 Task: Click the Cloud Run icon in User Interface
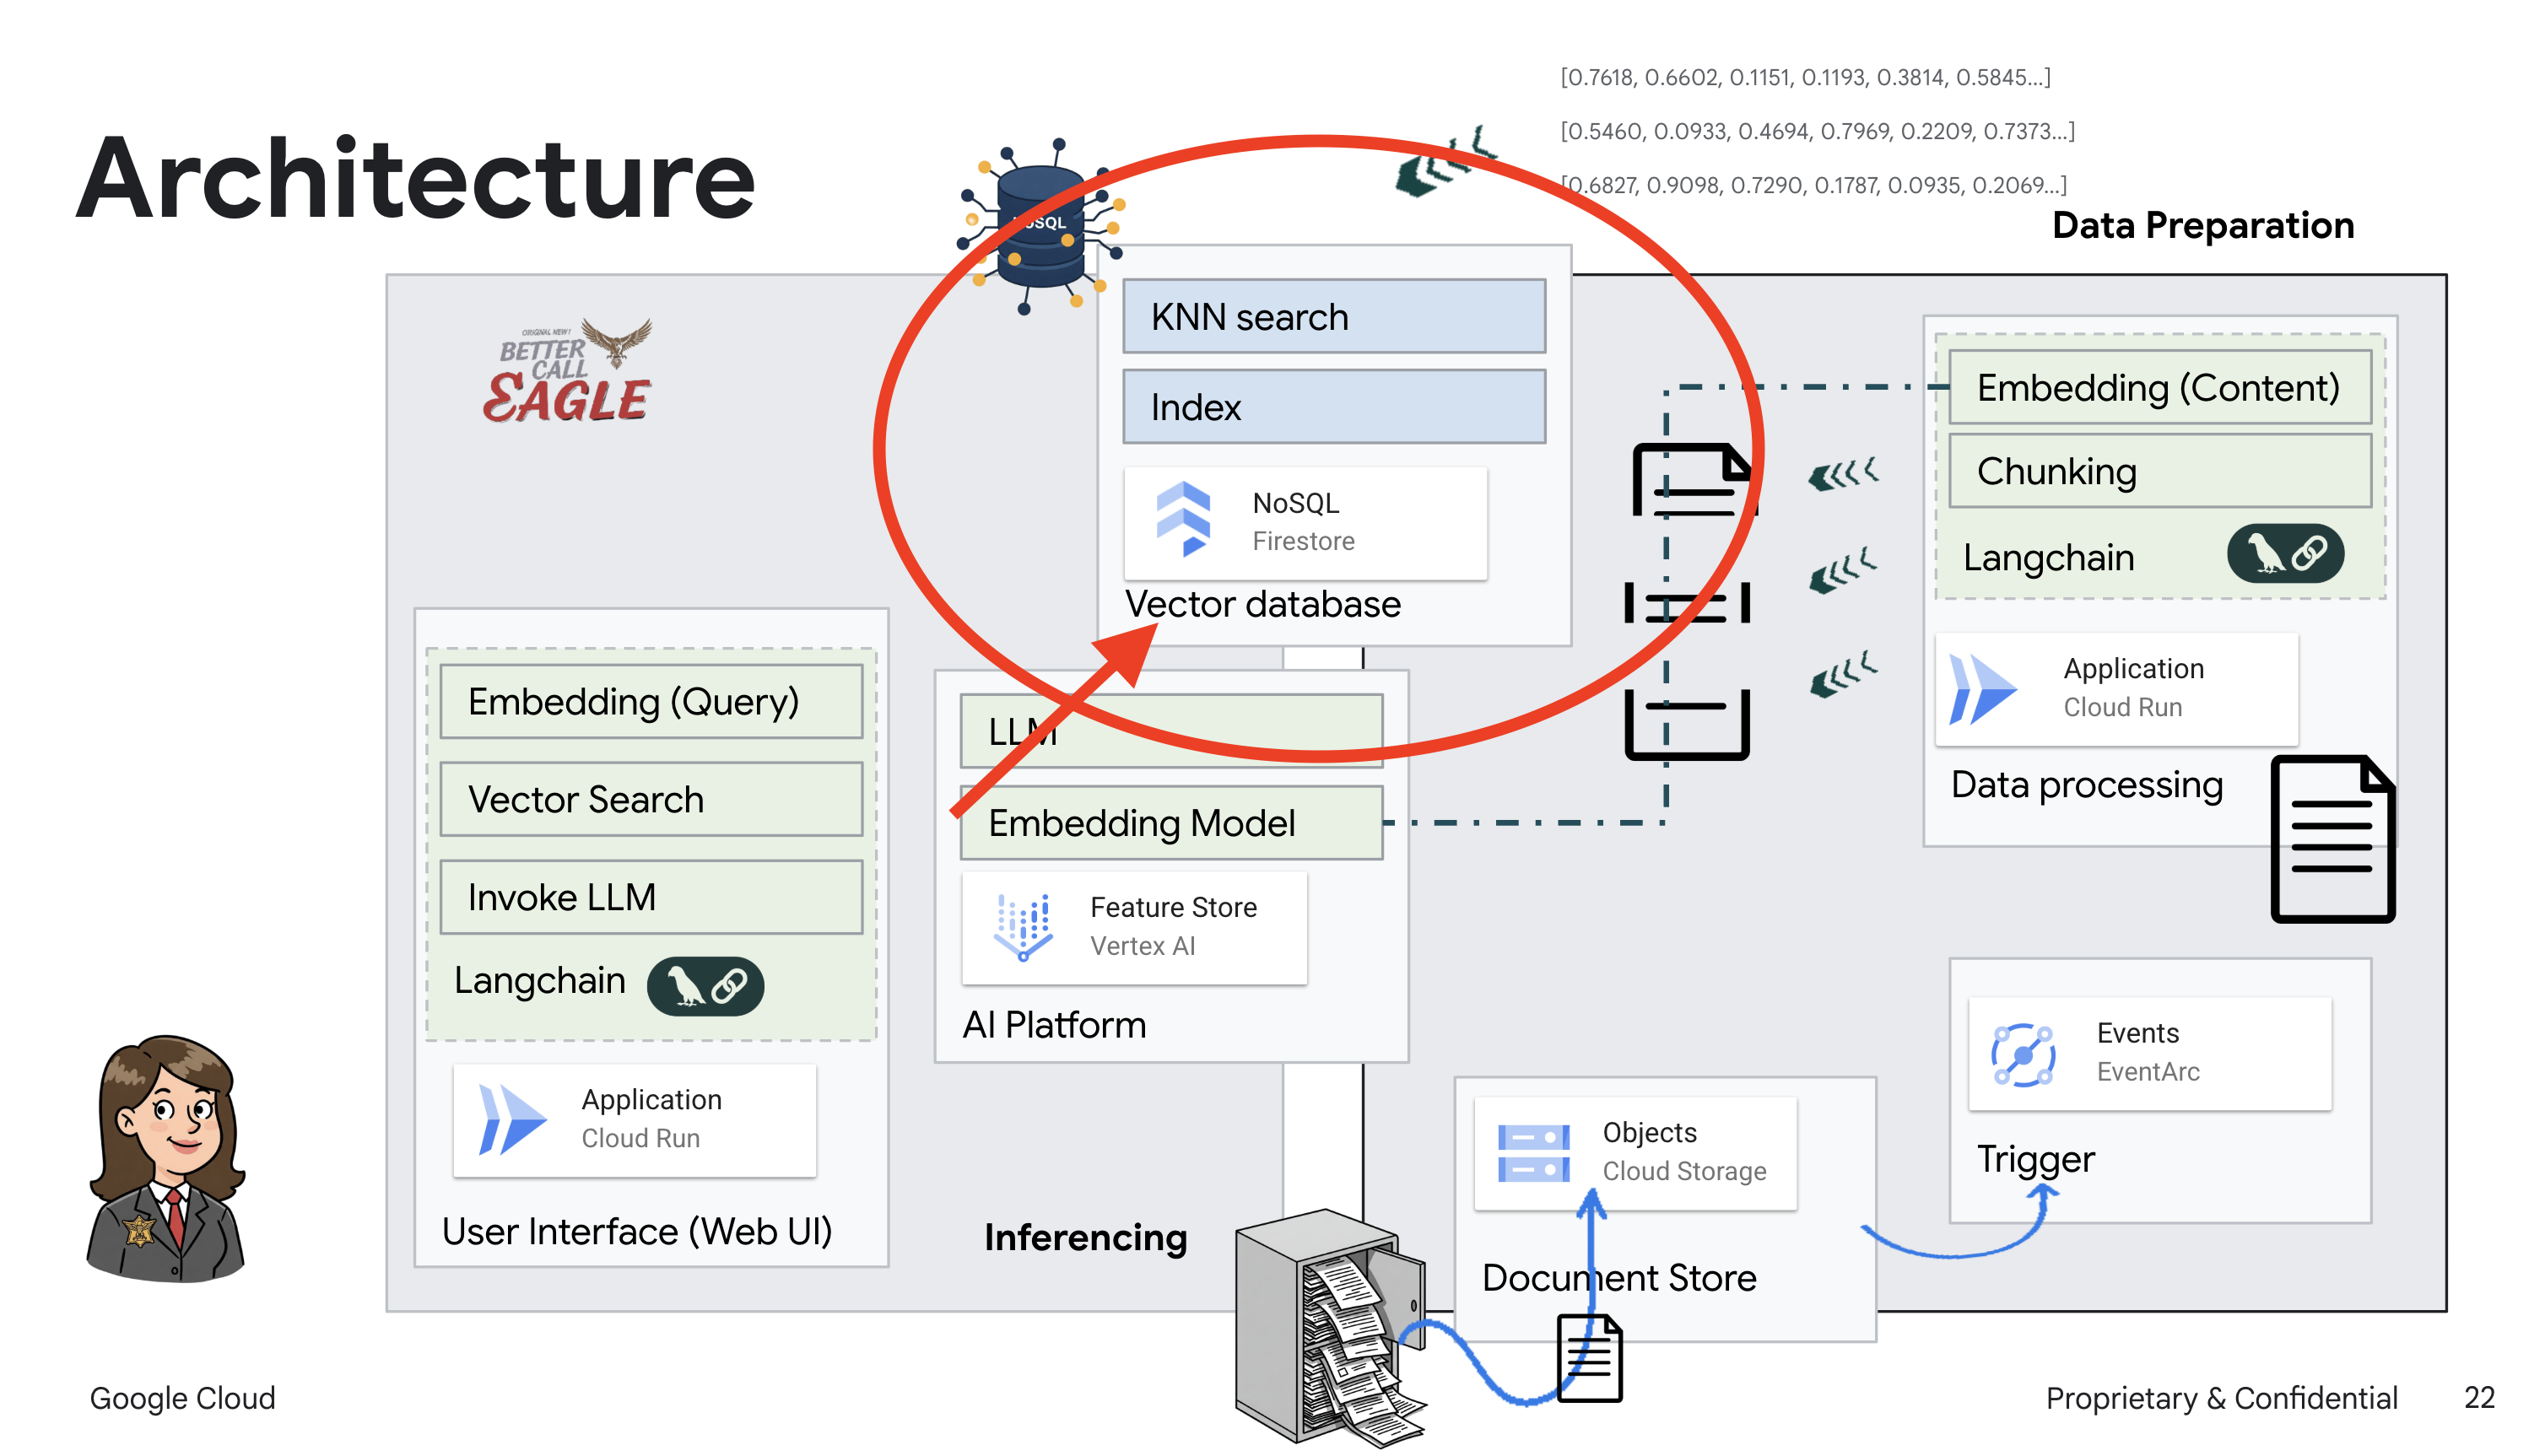pyautogui.click(x=512, y=1119)
